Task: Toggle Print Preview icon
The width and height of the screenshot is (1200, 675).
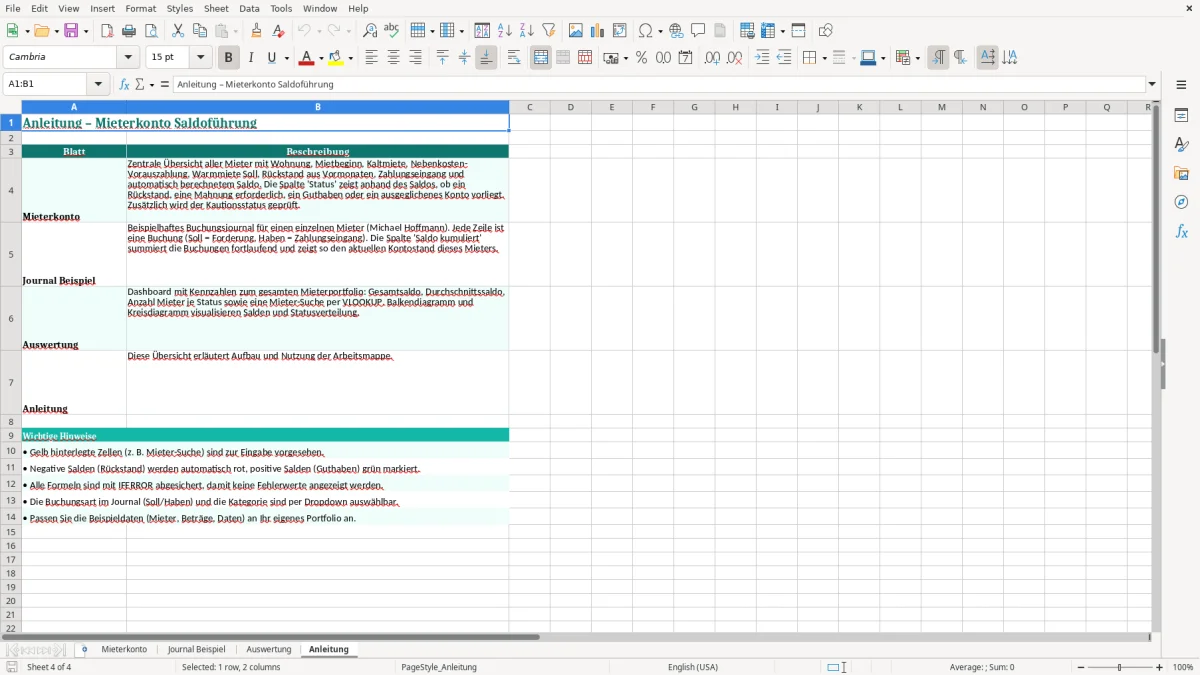Action: [151, 31]
